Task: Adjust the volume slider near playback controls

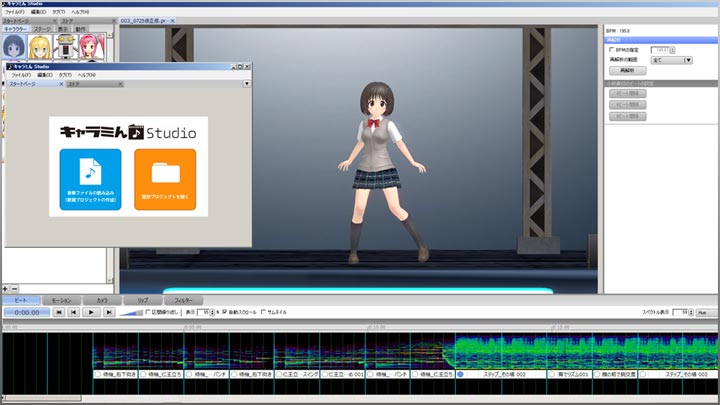Action: [130, 313]
